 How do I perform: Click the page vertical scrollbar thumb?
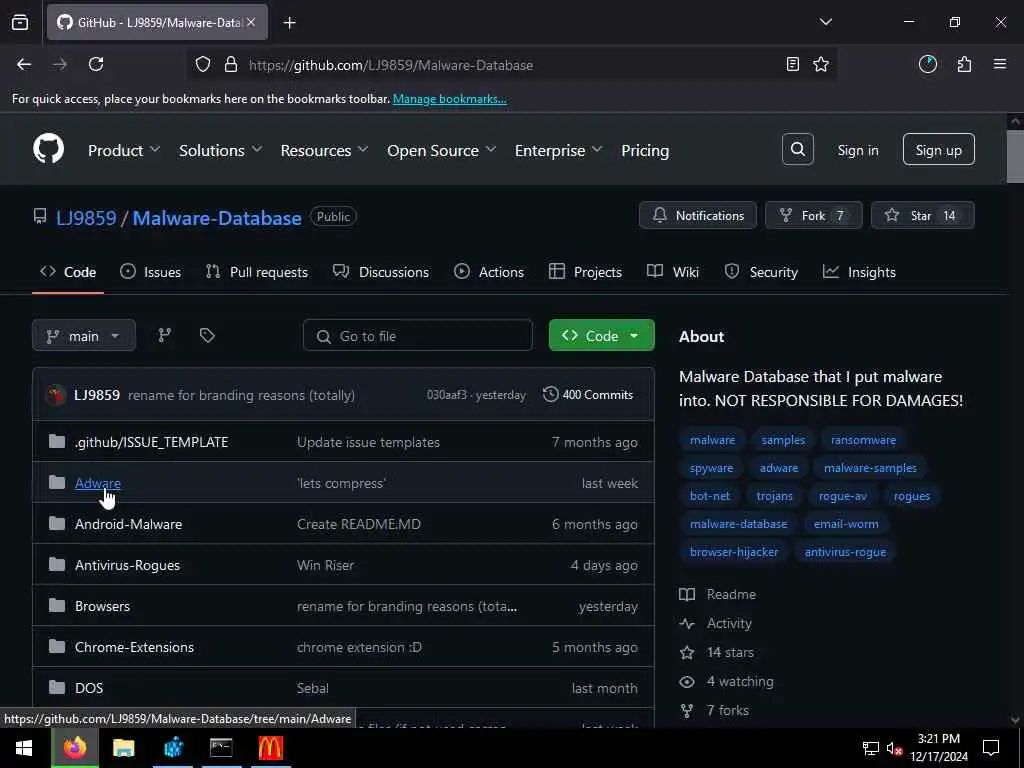[1015, 157]
